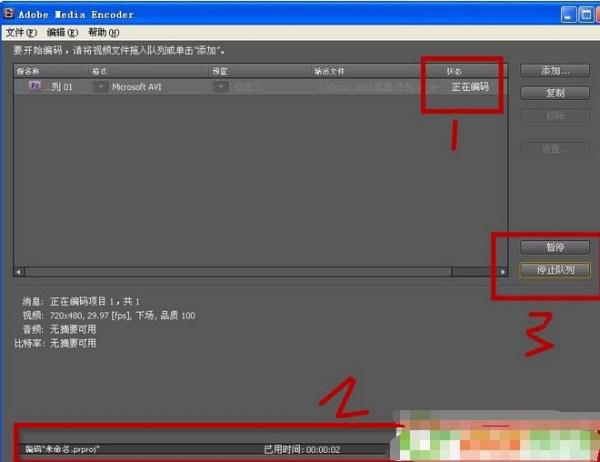Click the 添加 (Add) button
600x462 pixels.
pos(554,71)
